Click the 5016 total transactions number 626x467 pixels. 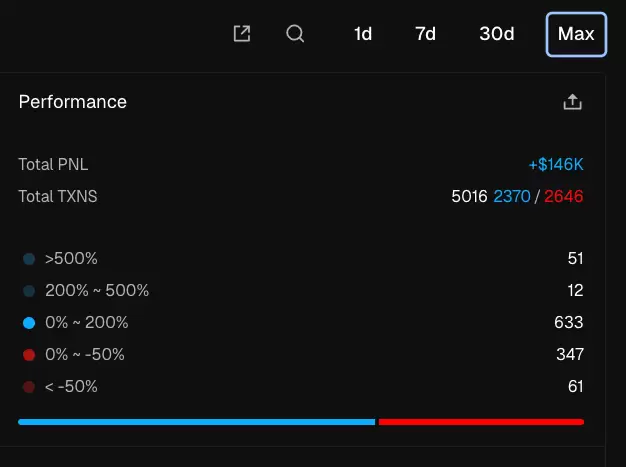(470, 196)
